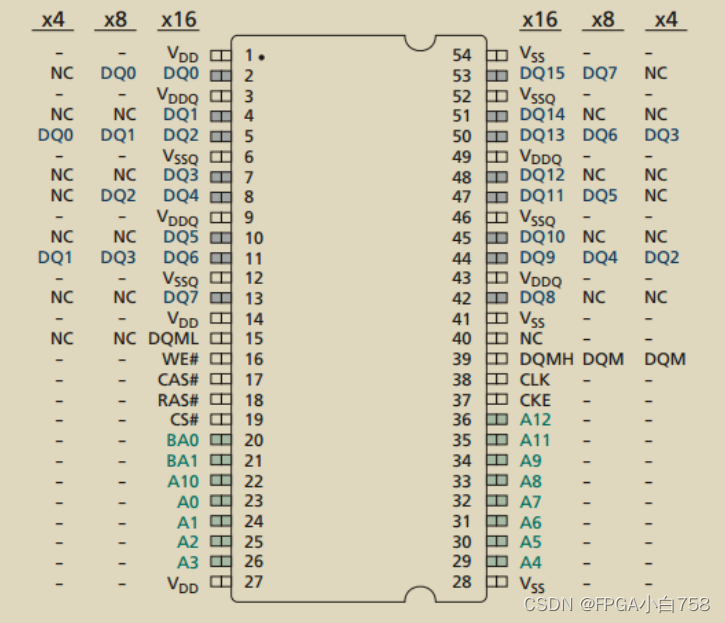This screenshot has width=725, height=623.
Task: Select the A11 address label
Action: coord(535,440)
